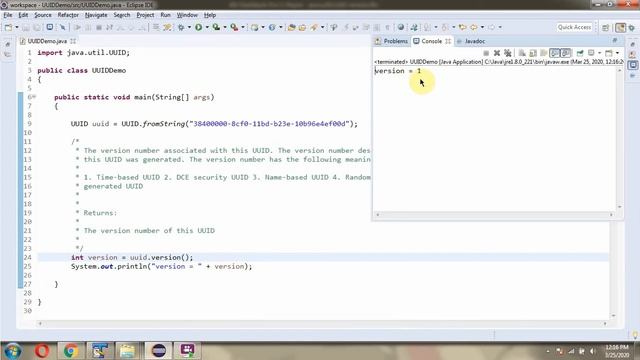Open Opera from the taskbar
This screenshot has height=360, width=640.
point(42,351)
